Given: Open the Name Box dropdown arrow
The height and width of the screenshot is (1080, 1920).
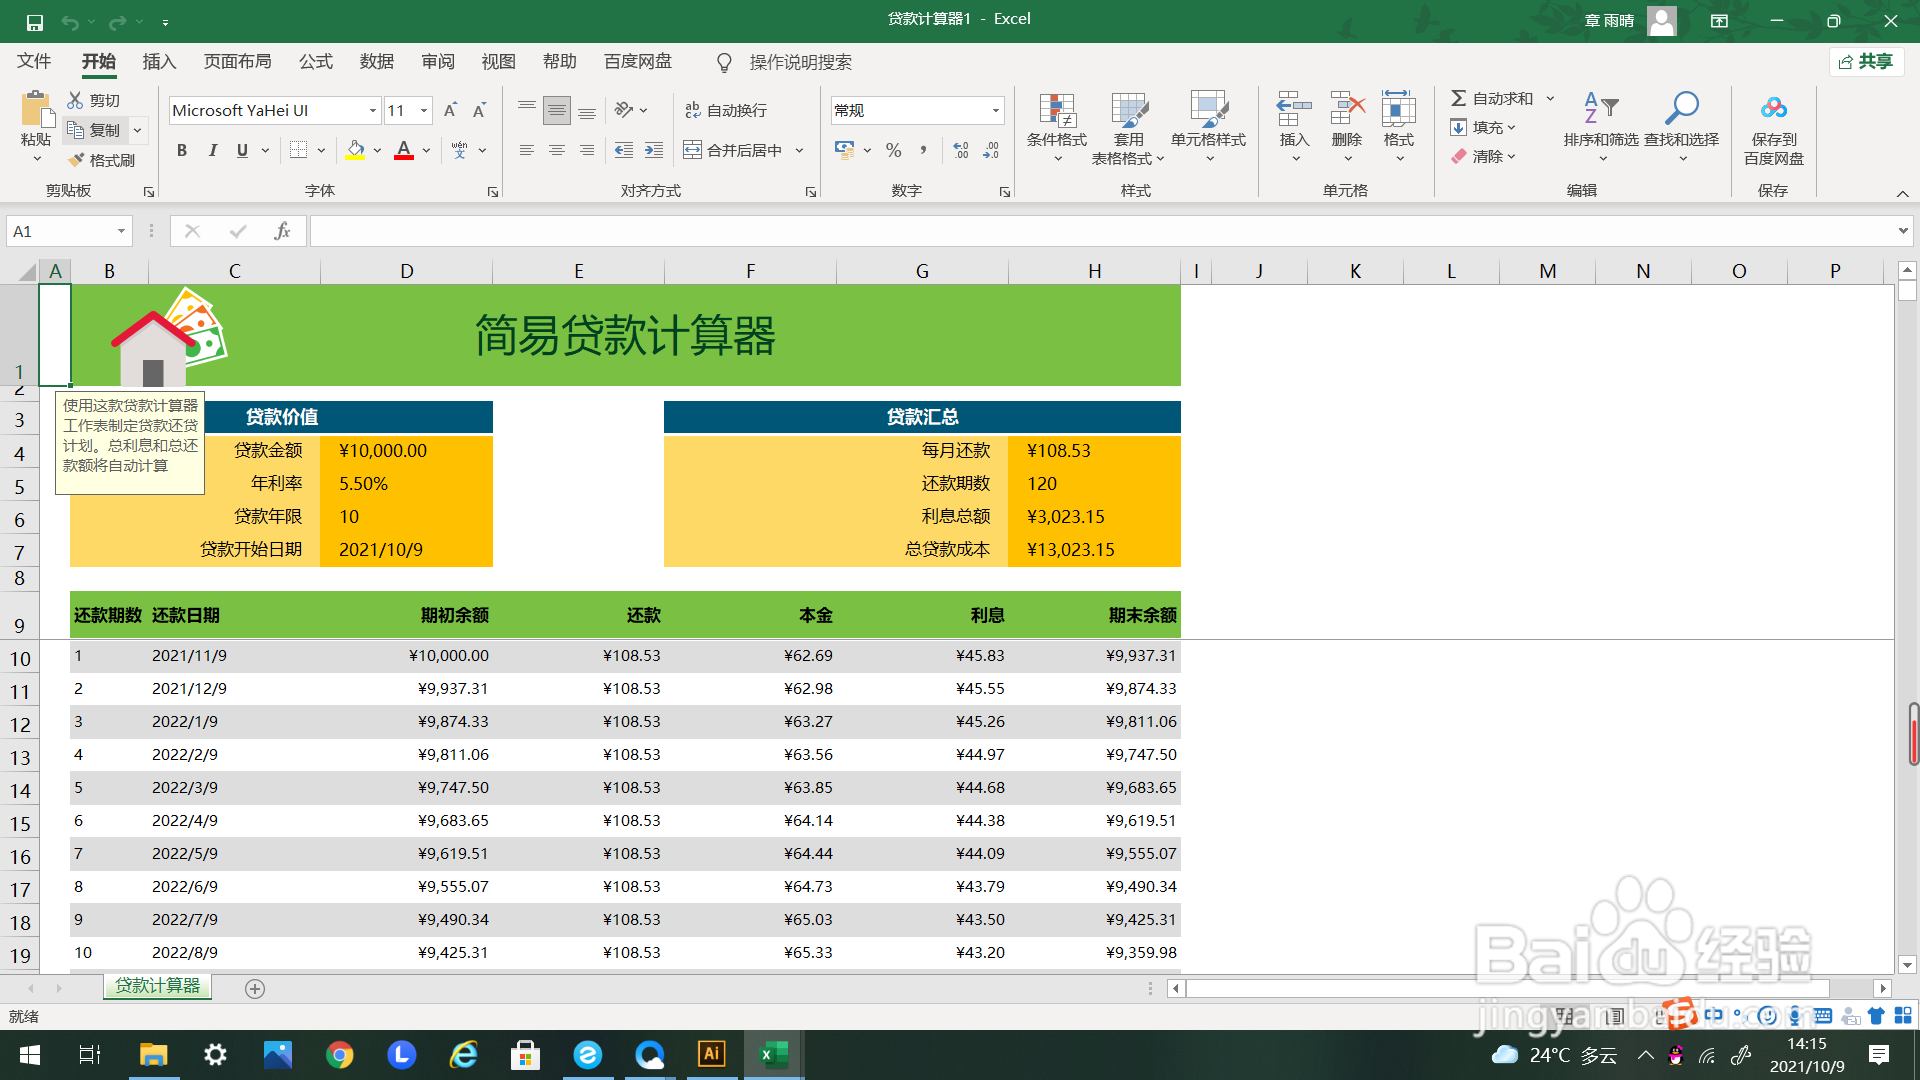Looking at the screenshot, I should click(121, 231).
